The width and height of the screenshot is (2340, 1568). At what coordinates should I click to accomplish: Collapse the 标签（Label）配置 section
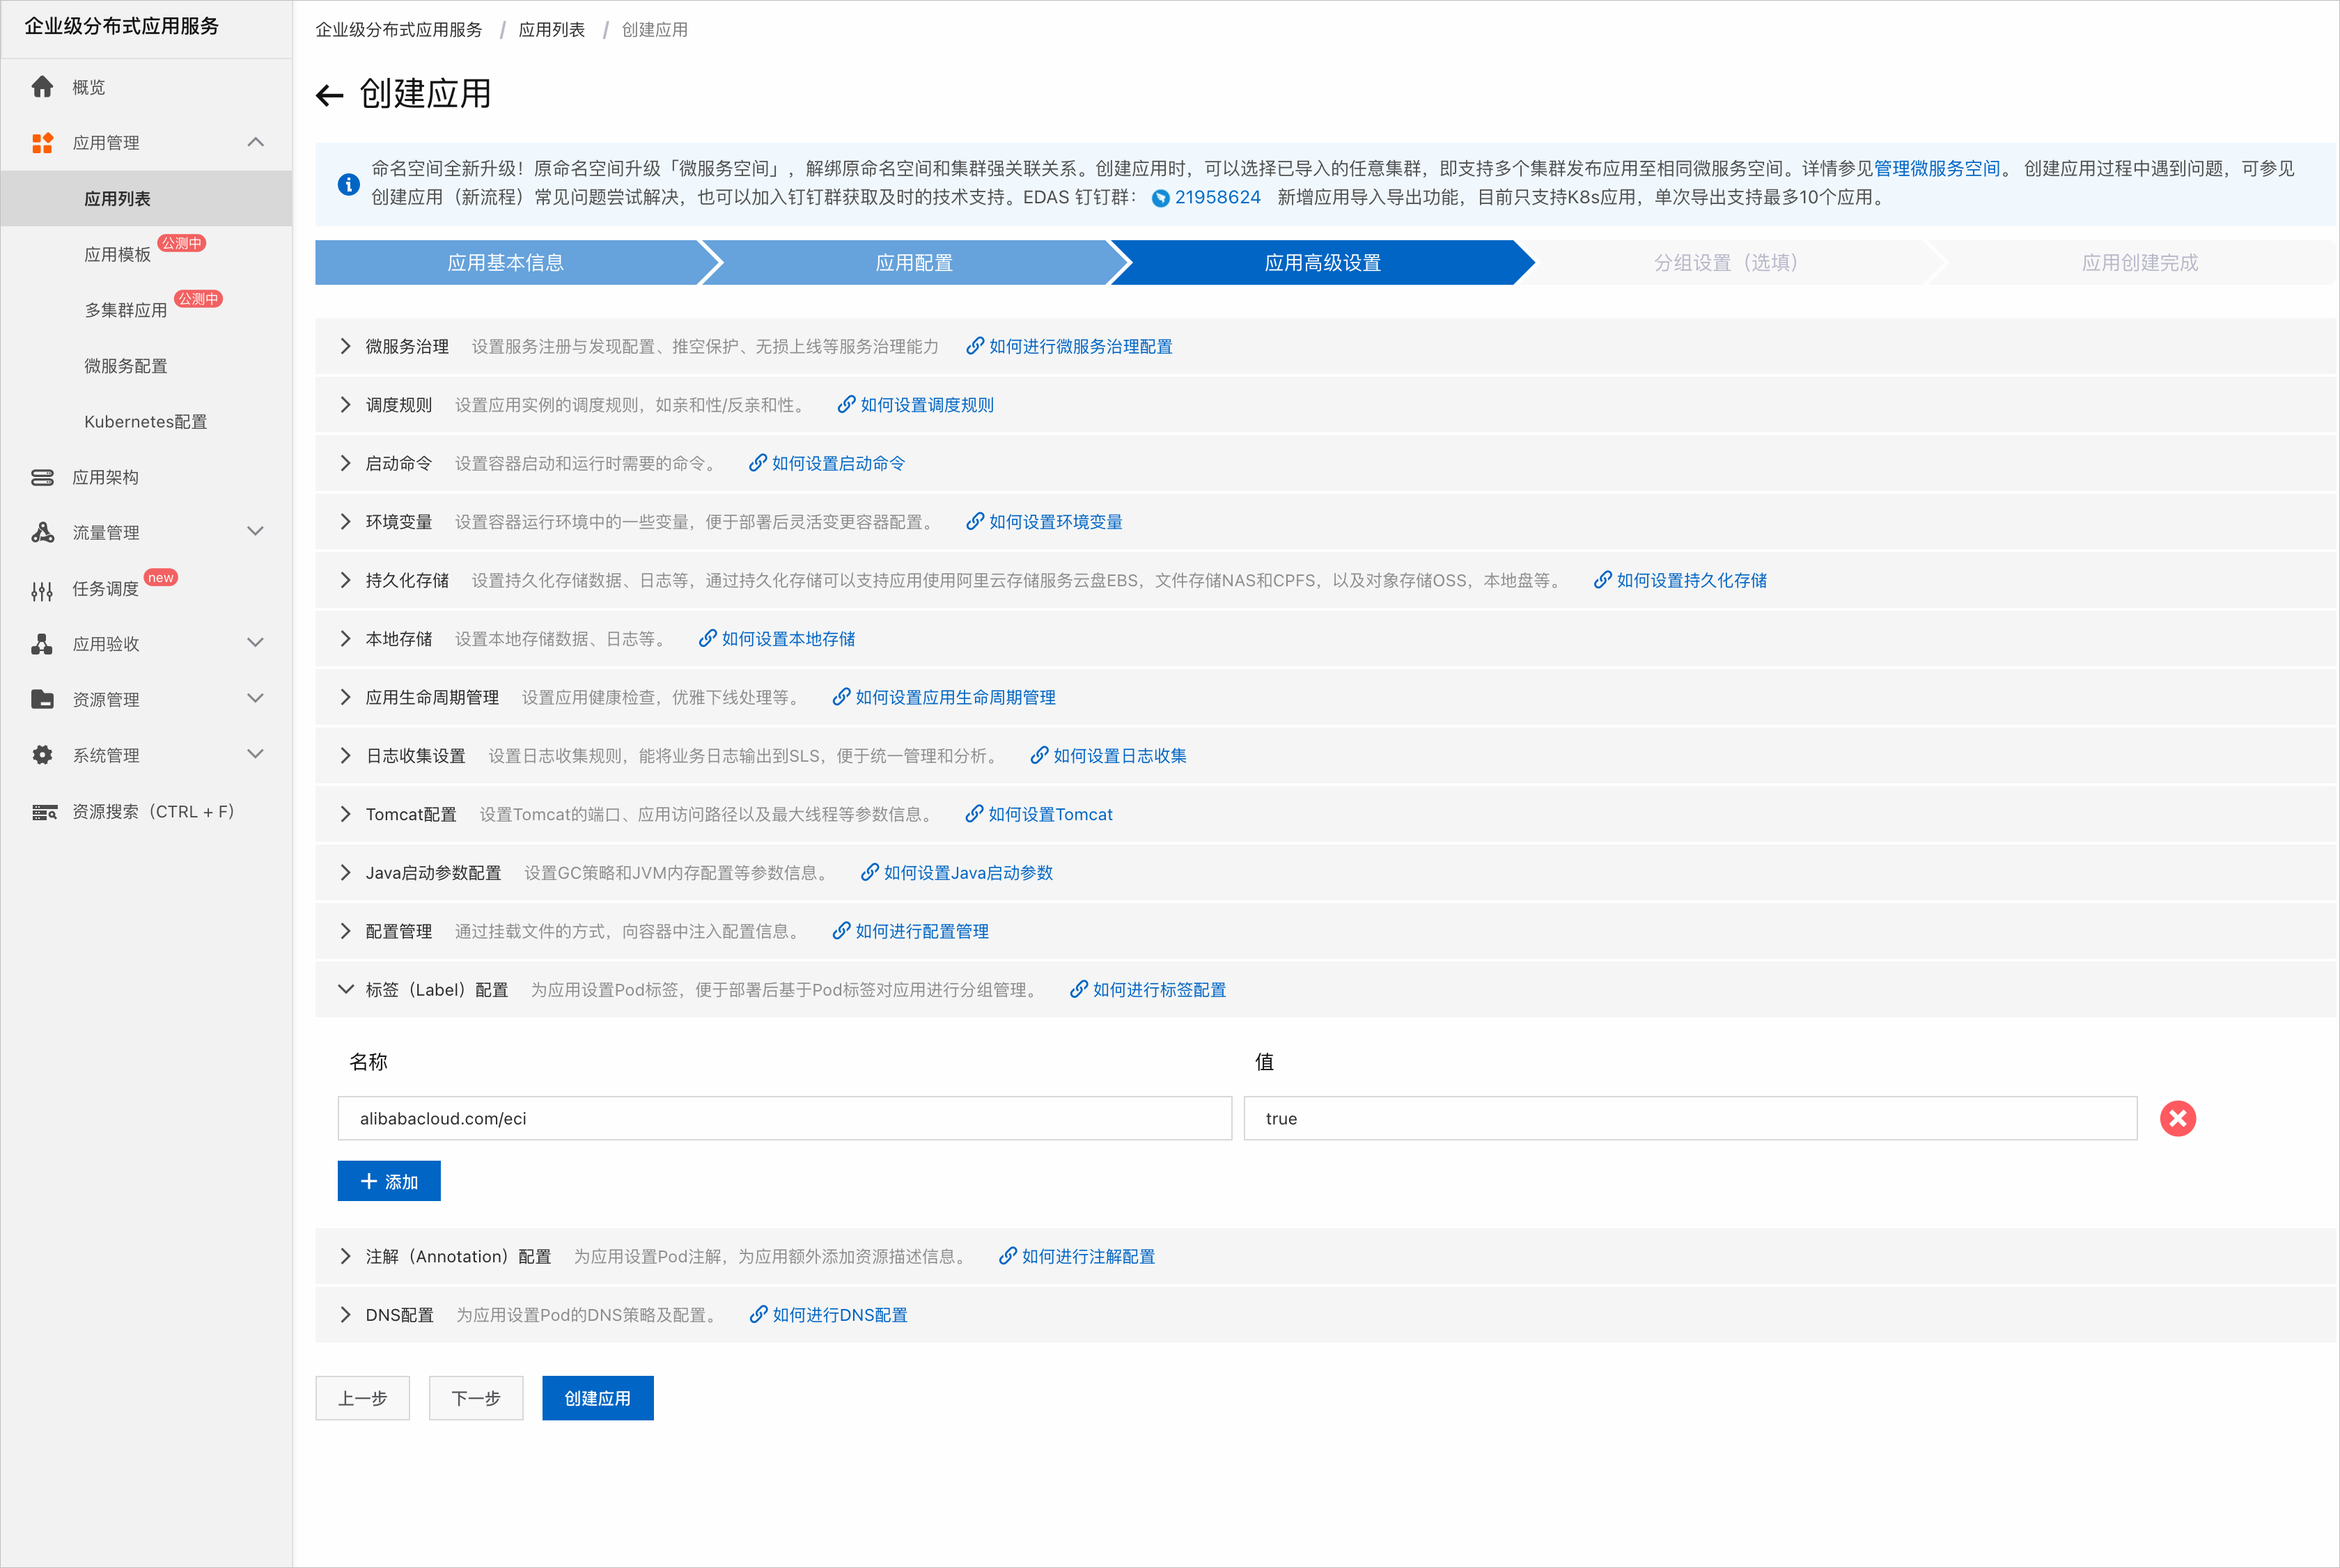[345, 989]
